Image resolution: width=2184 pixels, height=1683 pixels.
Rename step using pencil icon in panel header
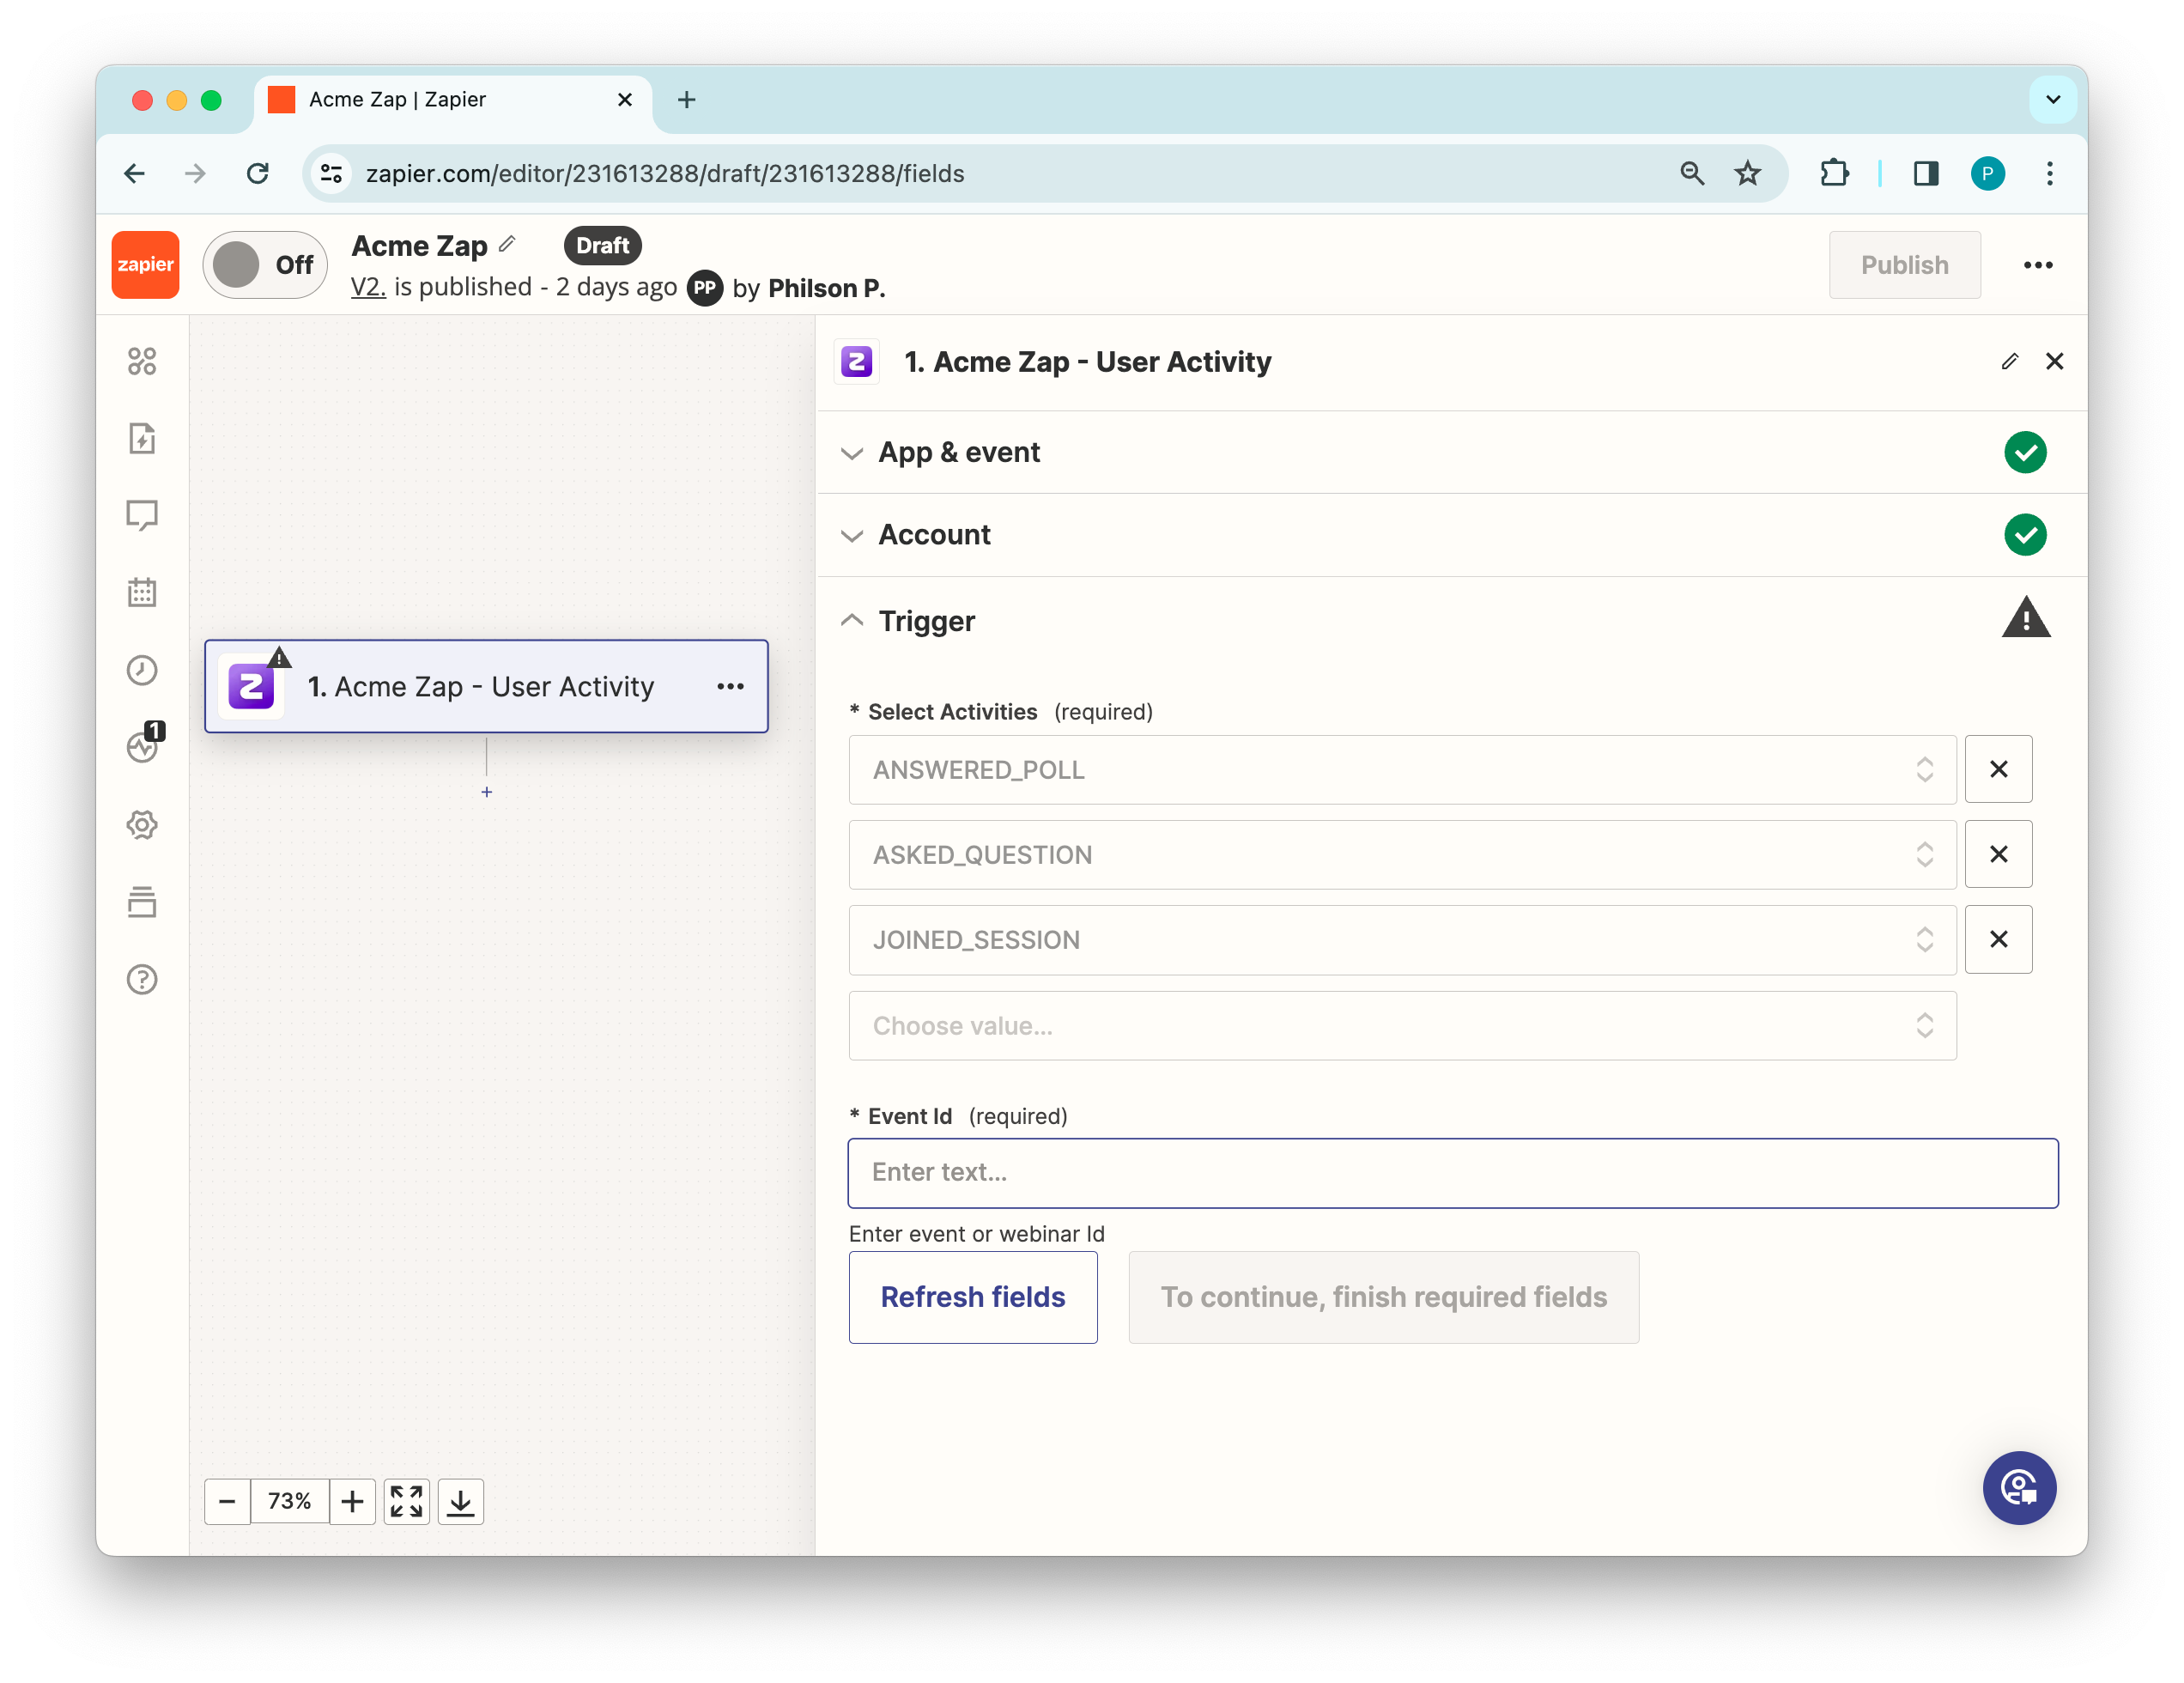[x=2009, y=361]
